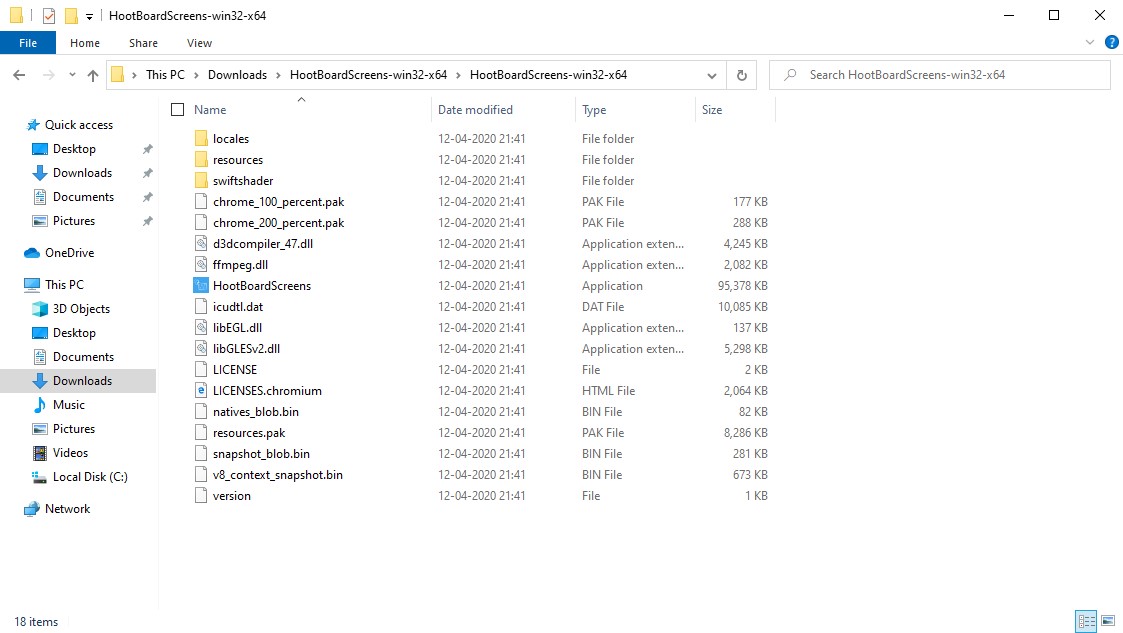The image size is (1123, 633).
Task: Switch to details view layout icon
Action: (1087, 621)
